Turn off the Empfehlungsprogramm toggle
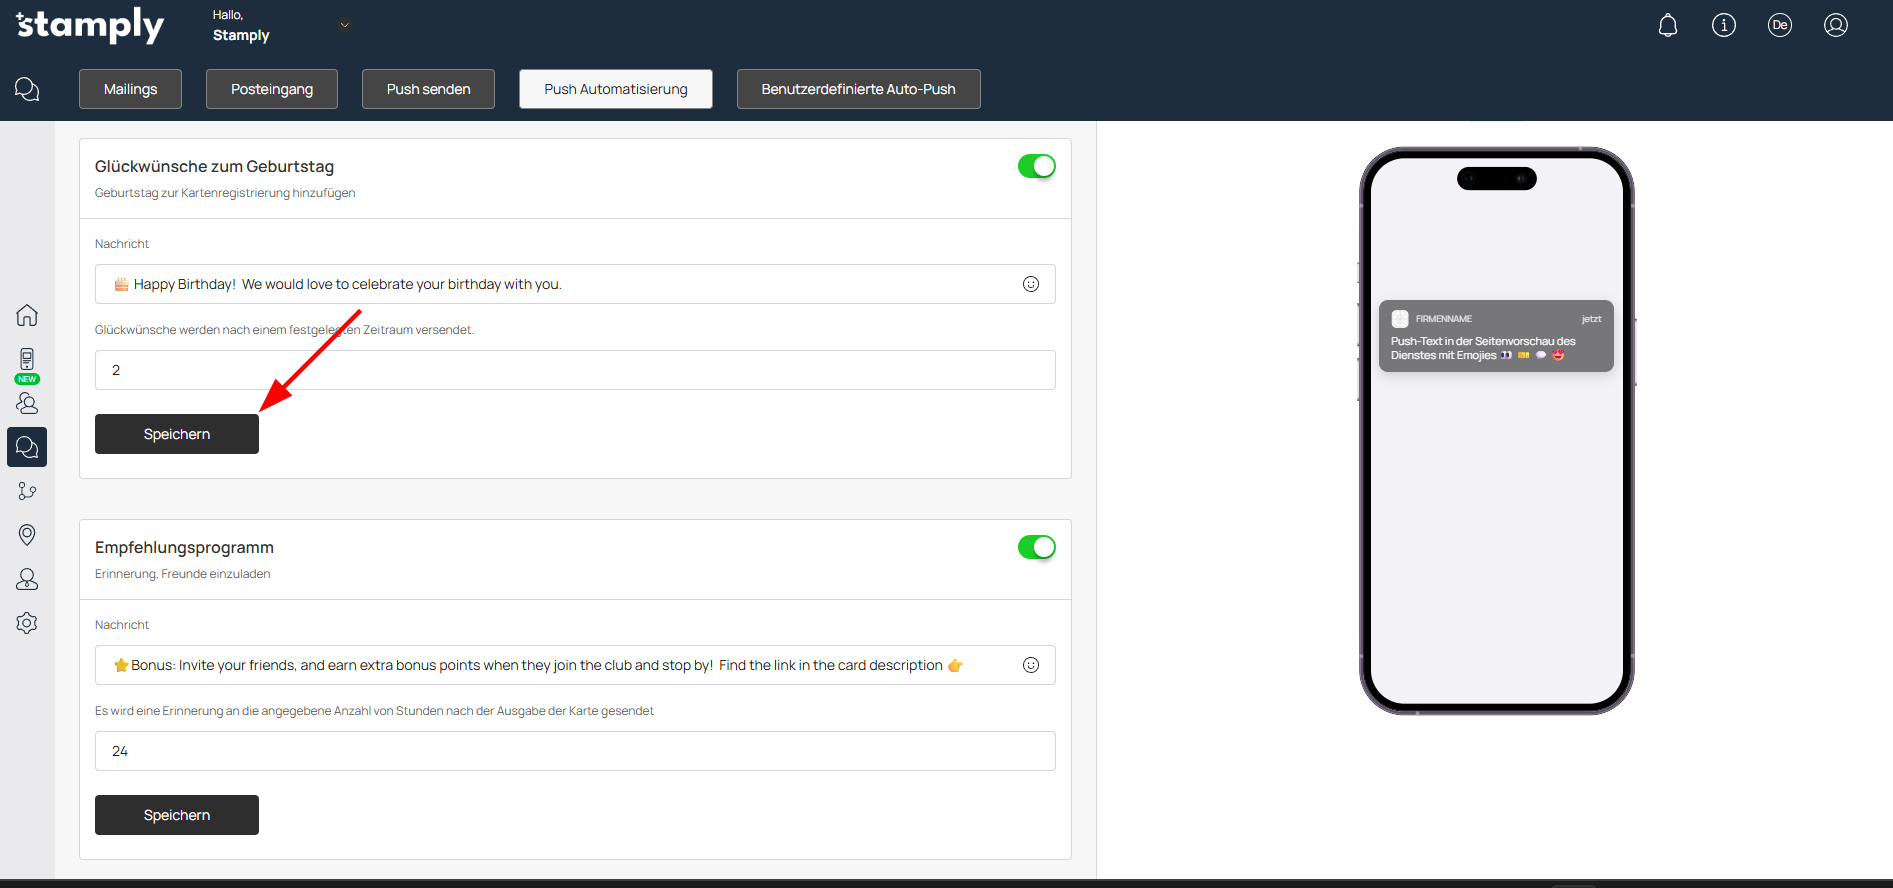The image size is (1893, 888). pos(1036,547)
